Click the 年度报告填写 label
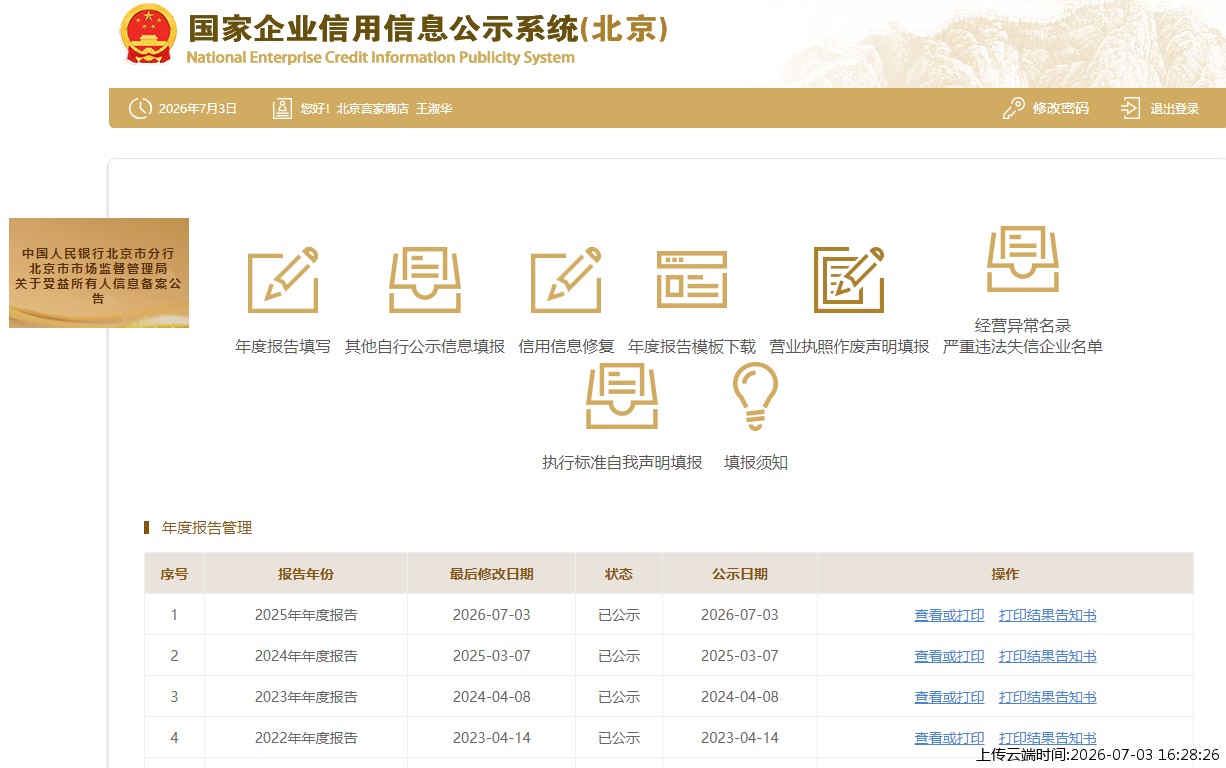This screenshot has width=1226, height=768. pos(283,347)
